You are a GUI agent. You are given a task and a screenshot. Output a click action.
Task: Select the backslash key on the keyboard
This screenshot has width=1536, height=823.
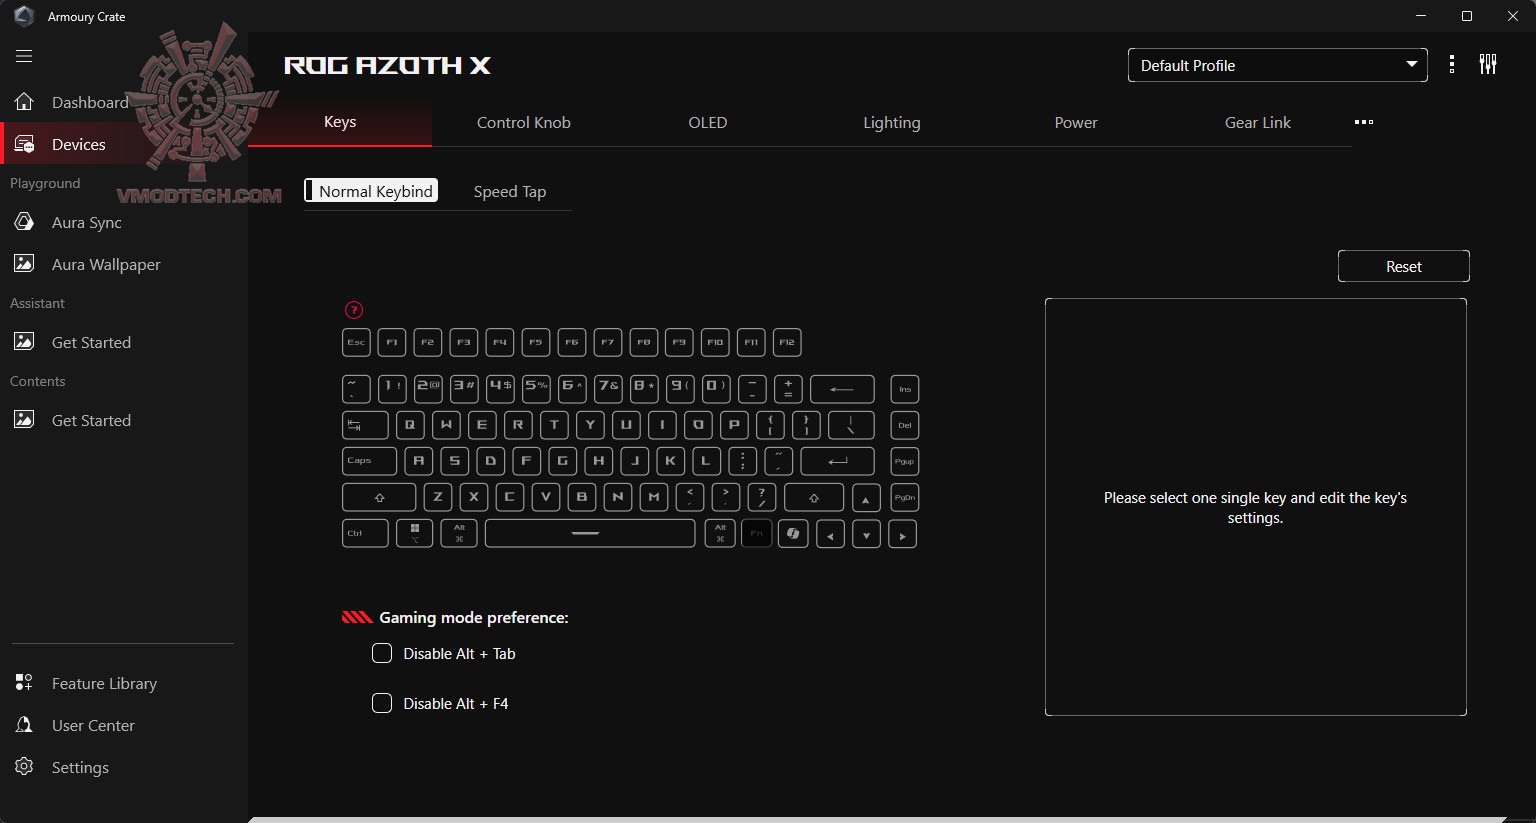850,425
